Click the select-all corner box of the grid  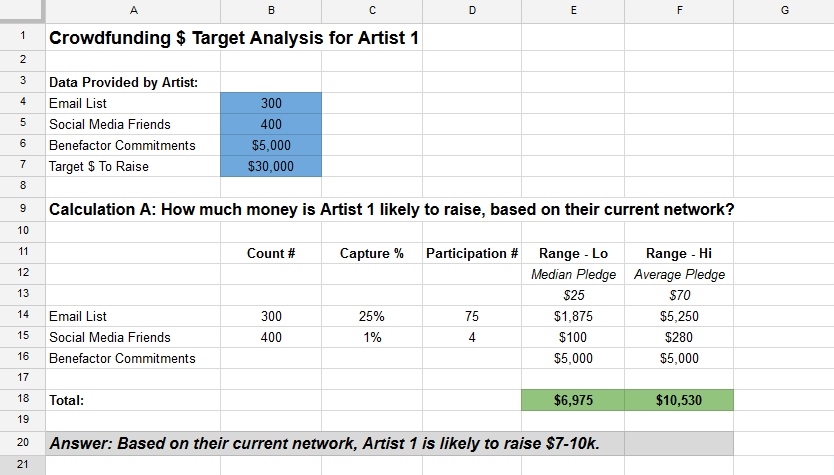coord(22,11)
